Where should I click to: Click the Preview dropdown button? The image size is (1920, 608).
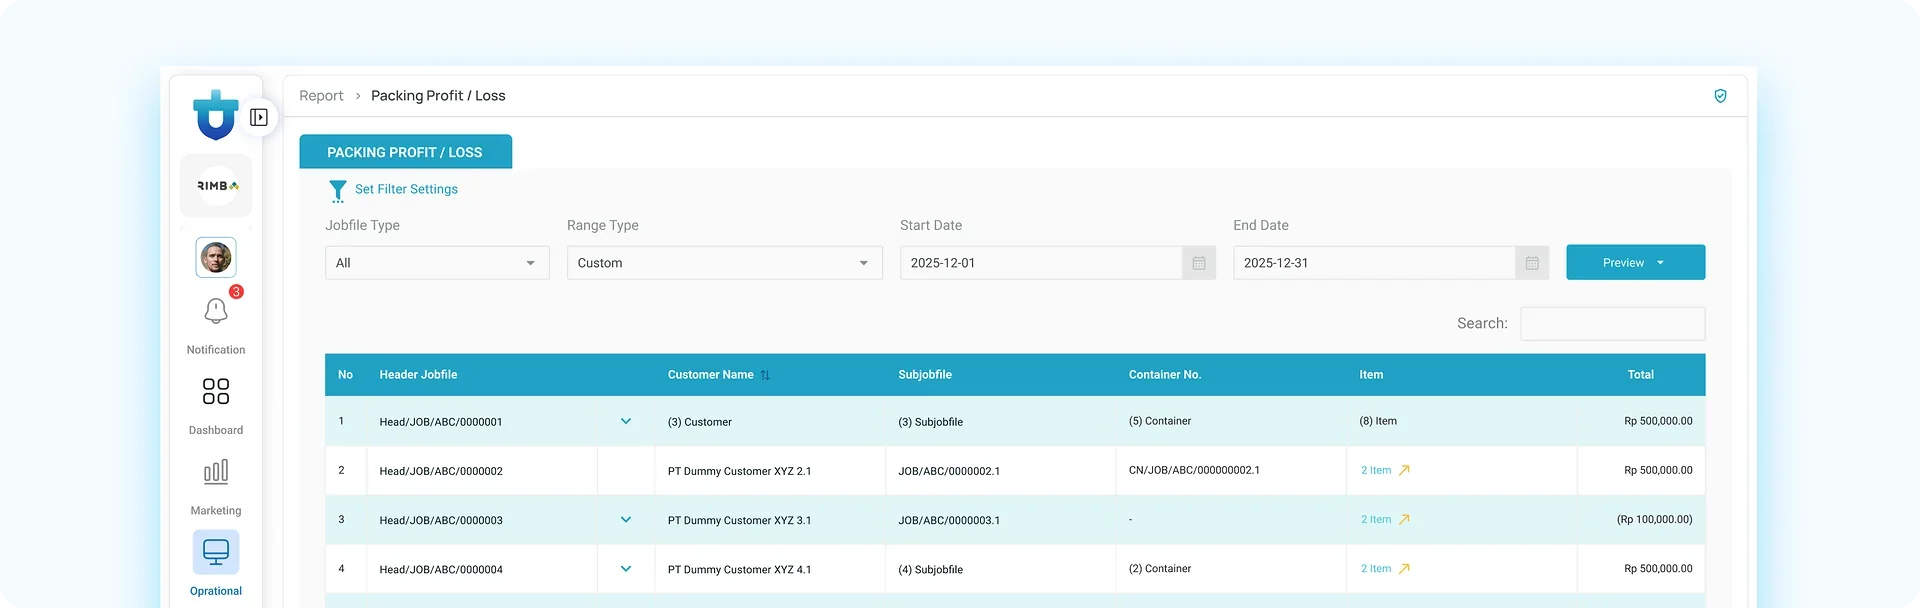[1635, 262]
